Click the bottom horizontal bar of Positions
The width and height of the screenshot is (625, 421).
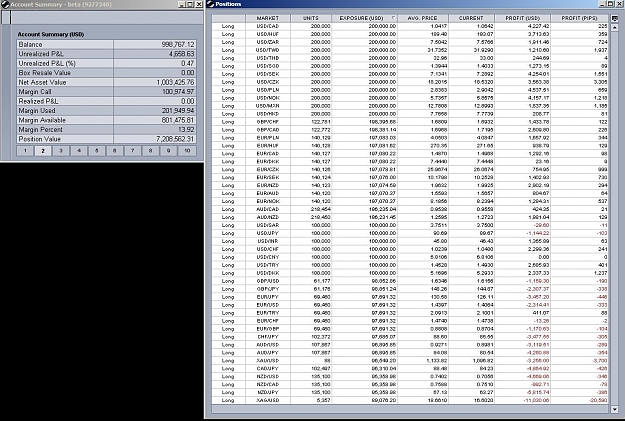pyautogui.click(x=410, y=409)
